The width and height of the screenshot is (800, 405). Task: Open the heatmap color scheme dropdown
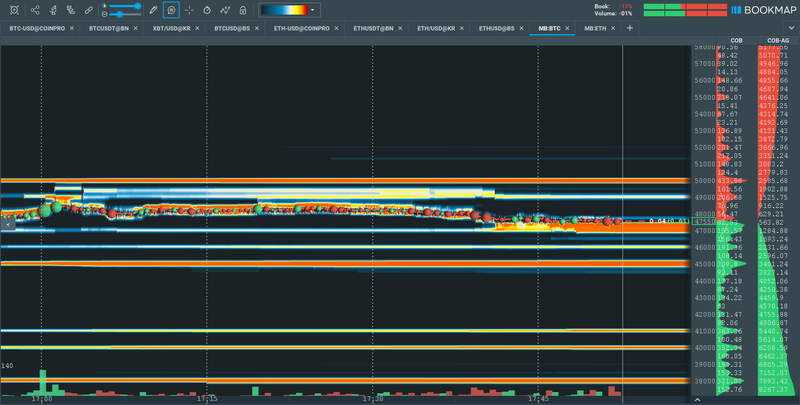[313, 10]
